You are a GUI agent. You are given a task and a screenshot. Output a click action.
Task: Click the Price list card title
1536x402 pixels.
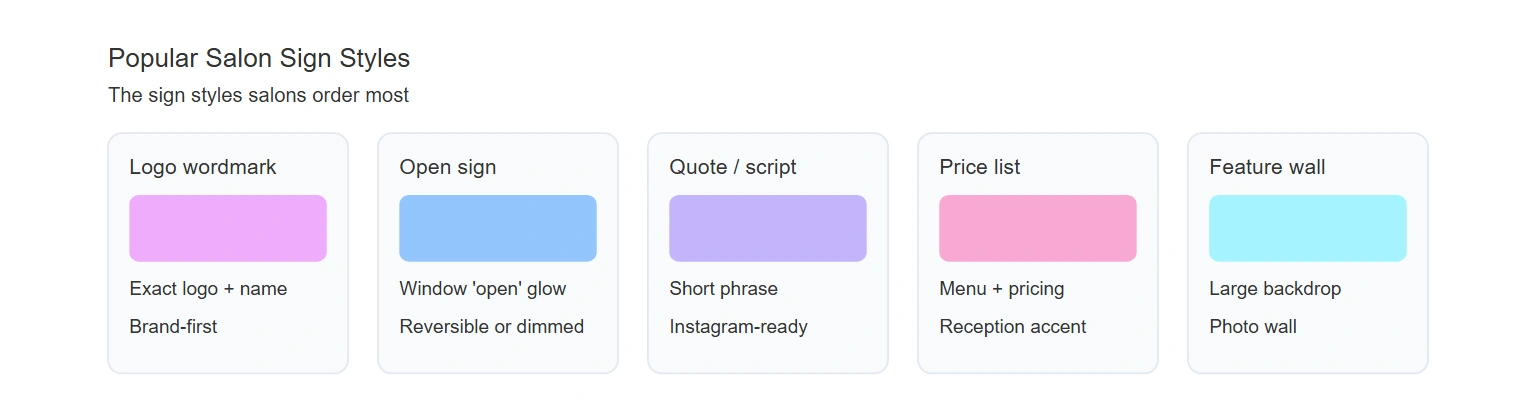980,167
